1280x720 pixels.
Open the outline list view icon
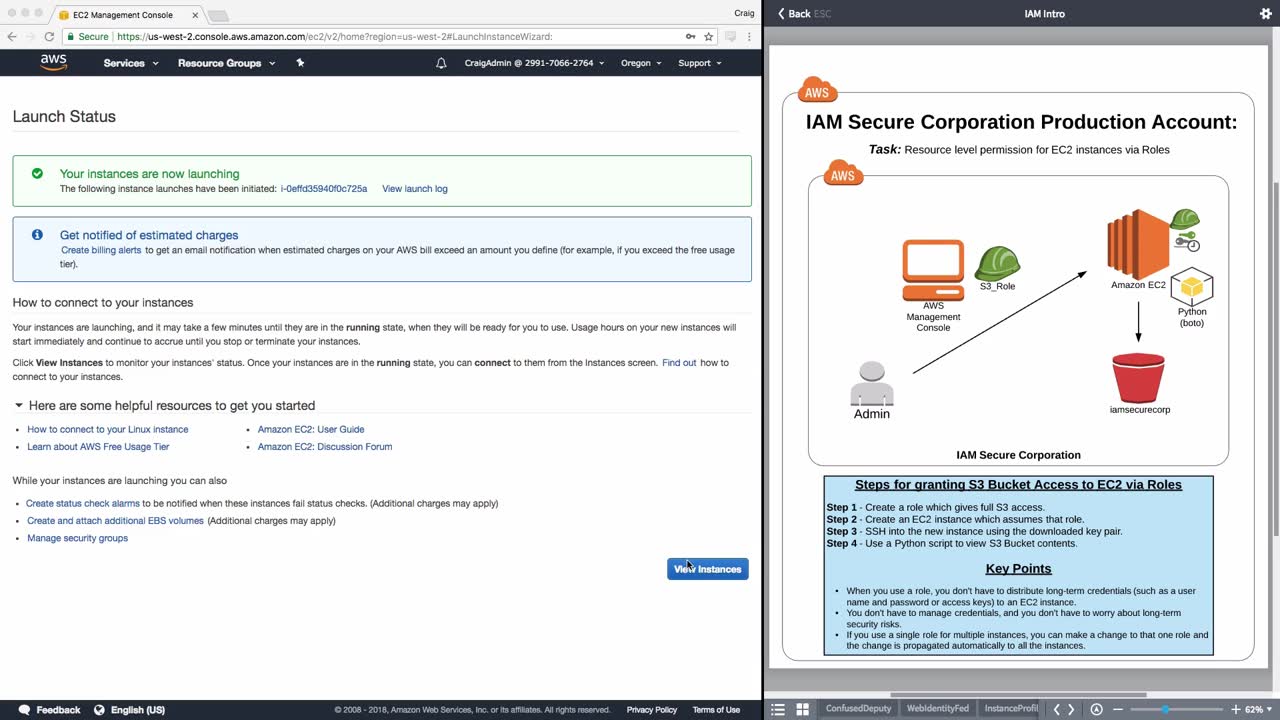(x=778, y=709)
